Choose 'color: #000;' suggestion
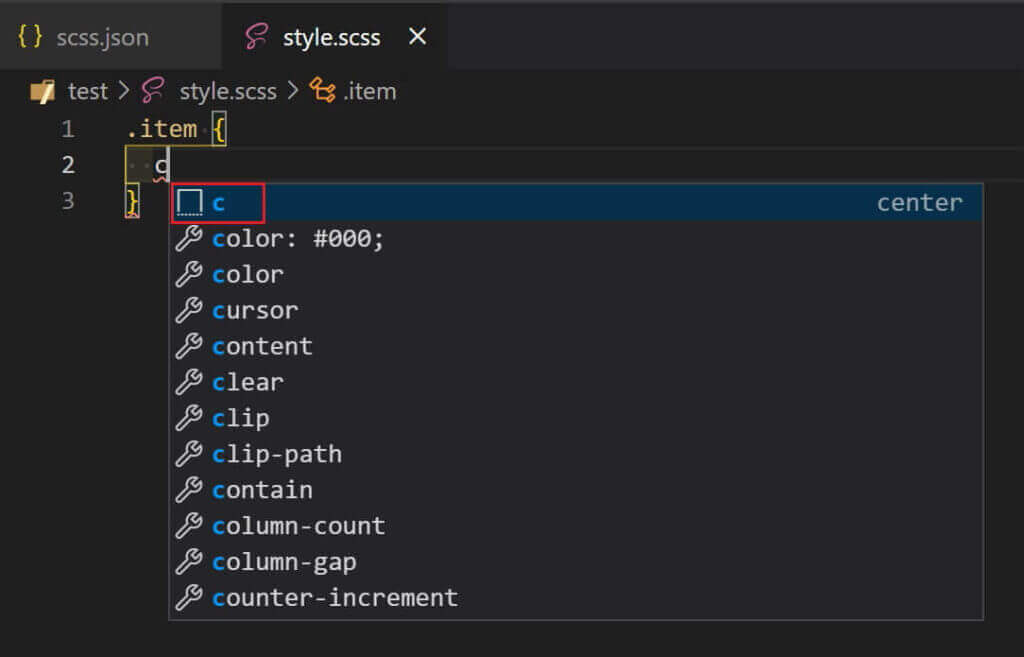Viewport: 1024px width, 657px height. coord(576,238)
